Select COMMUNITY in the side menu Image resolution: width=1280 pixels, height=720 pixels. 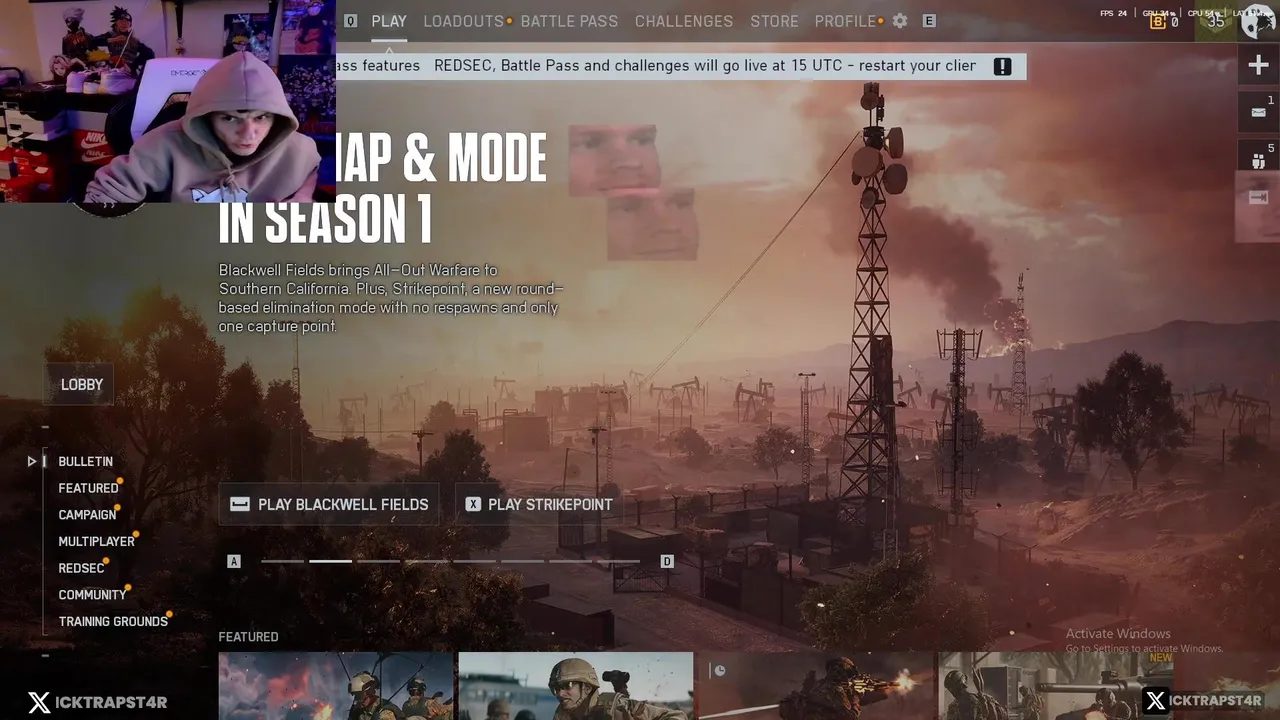[92, 595]
